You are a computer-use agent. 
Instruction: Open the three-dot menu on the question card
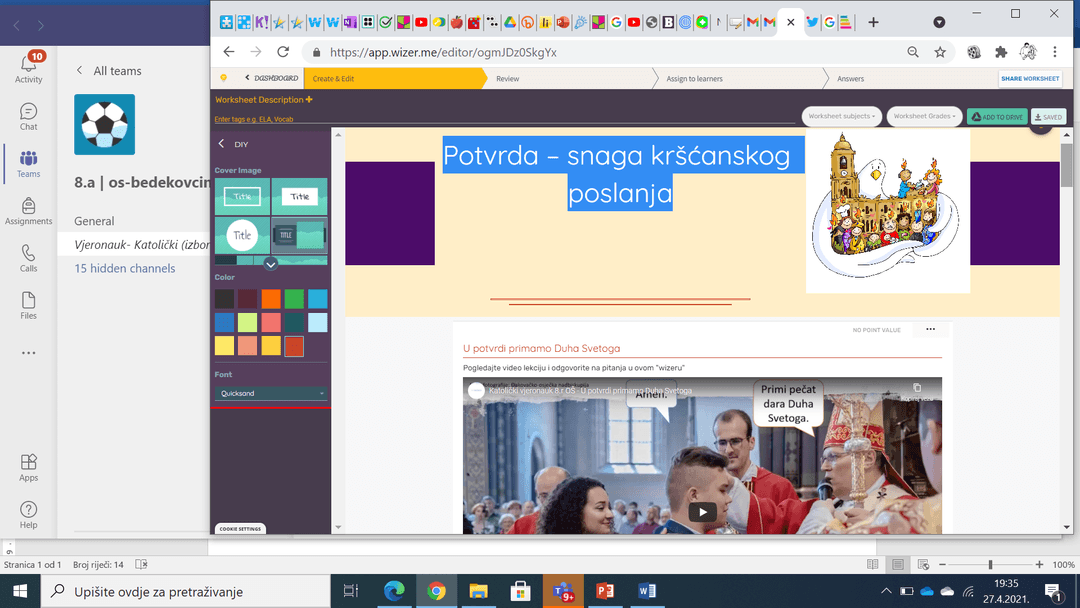pyautogui.click(x=930, y=329)
